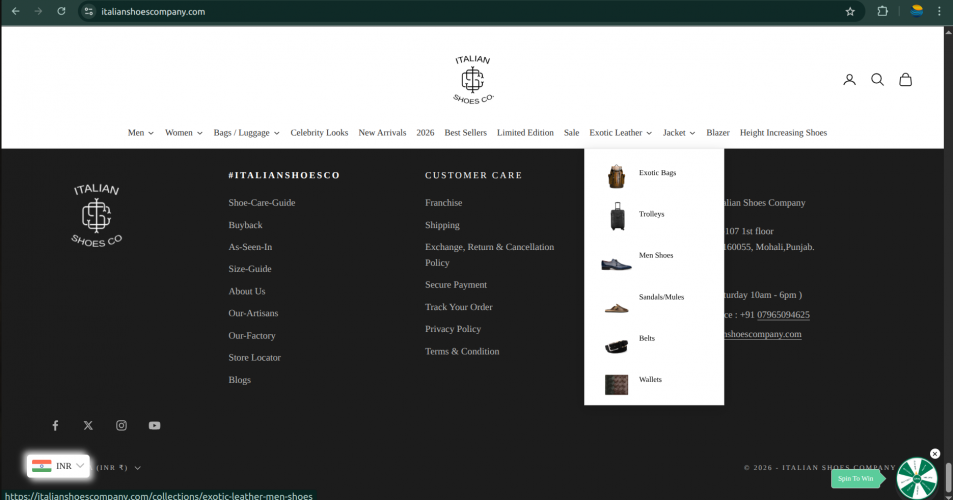
Task: Open the As-Seen-In footer link
Action: [x=250, y=247]
